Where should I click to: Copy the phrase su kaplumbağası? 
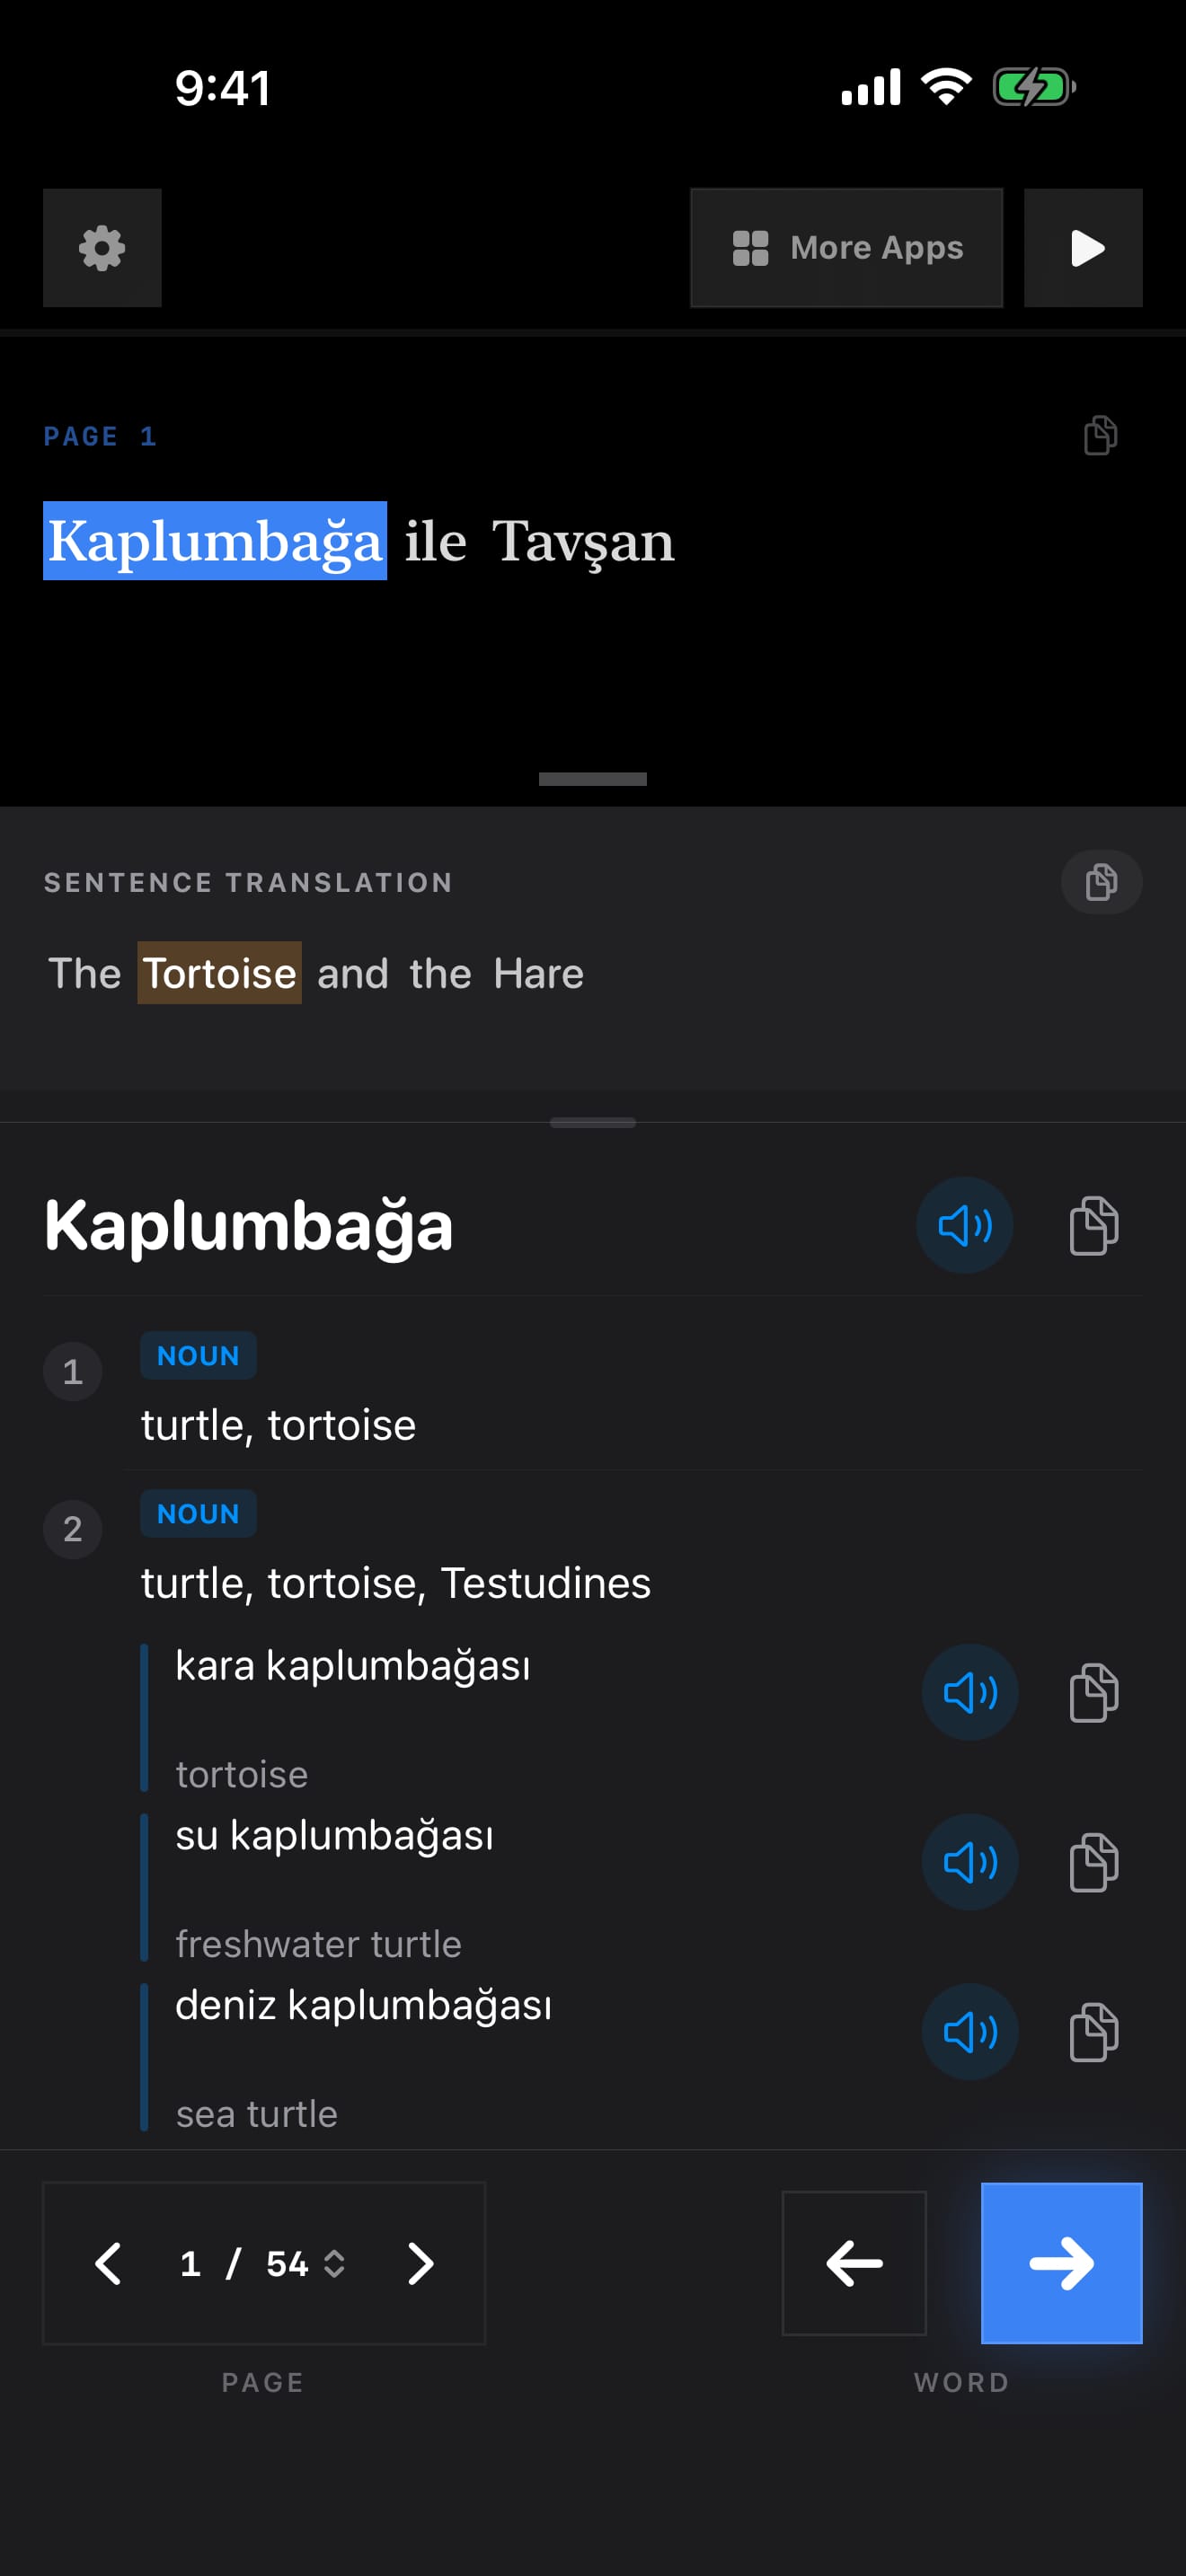tap(1093, 1861)
